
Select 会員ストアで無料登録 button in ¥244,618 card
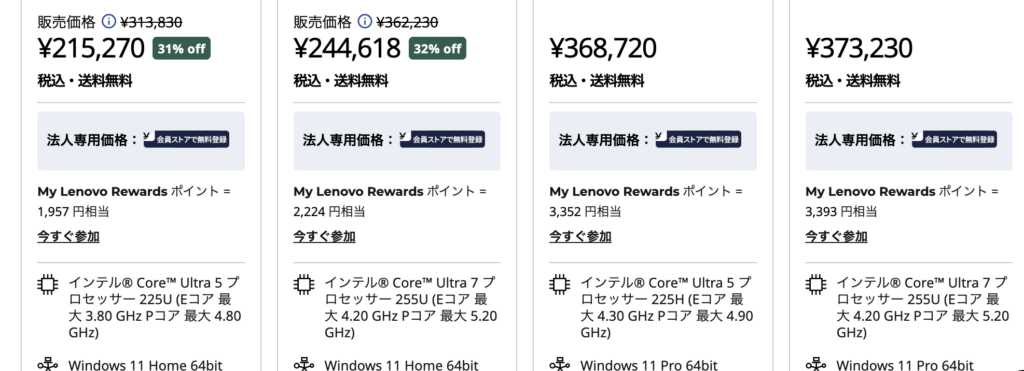[442, 139]
